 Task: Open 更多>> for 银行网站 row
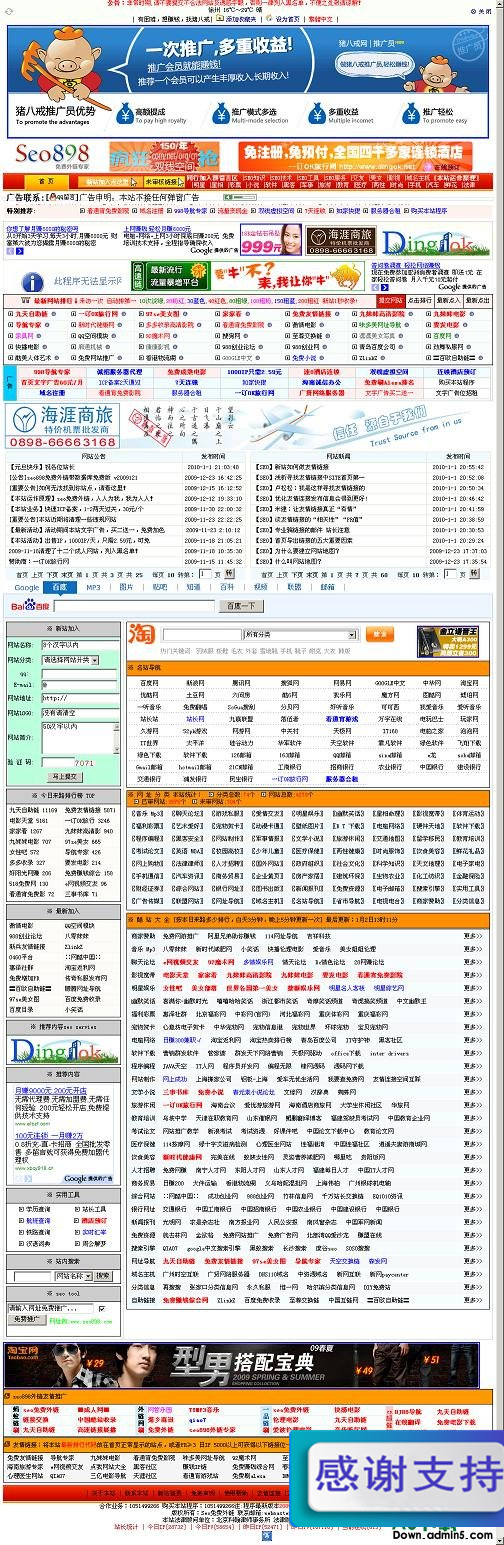(473, 1208)
